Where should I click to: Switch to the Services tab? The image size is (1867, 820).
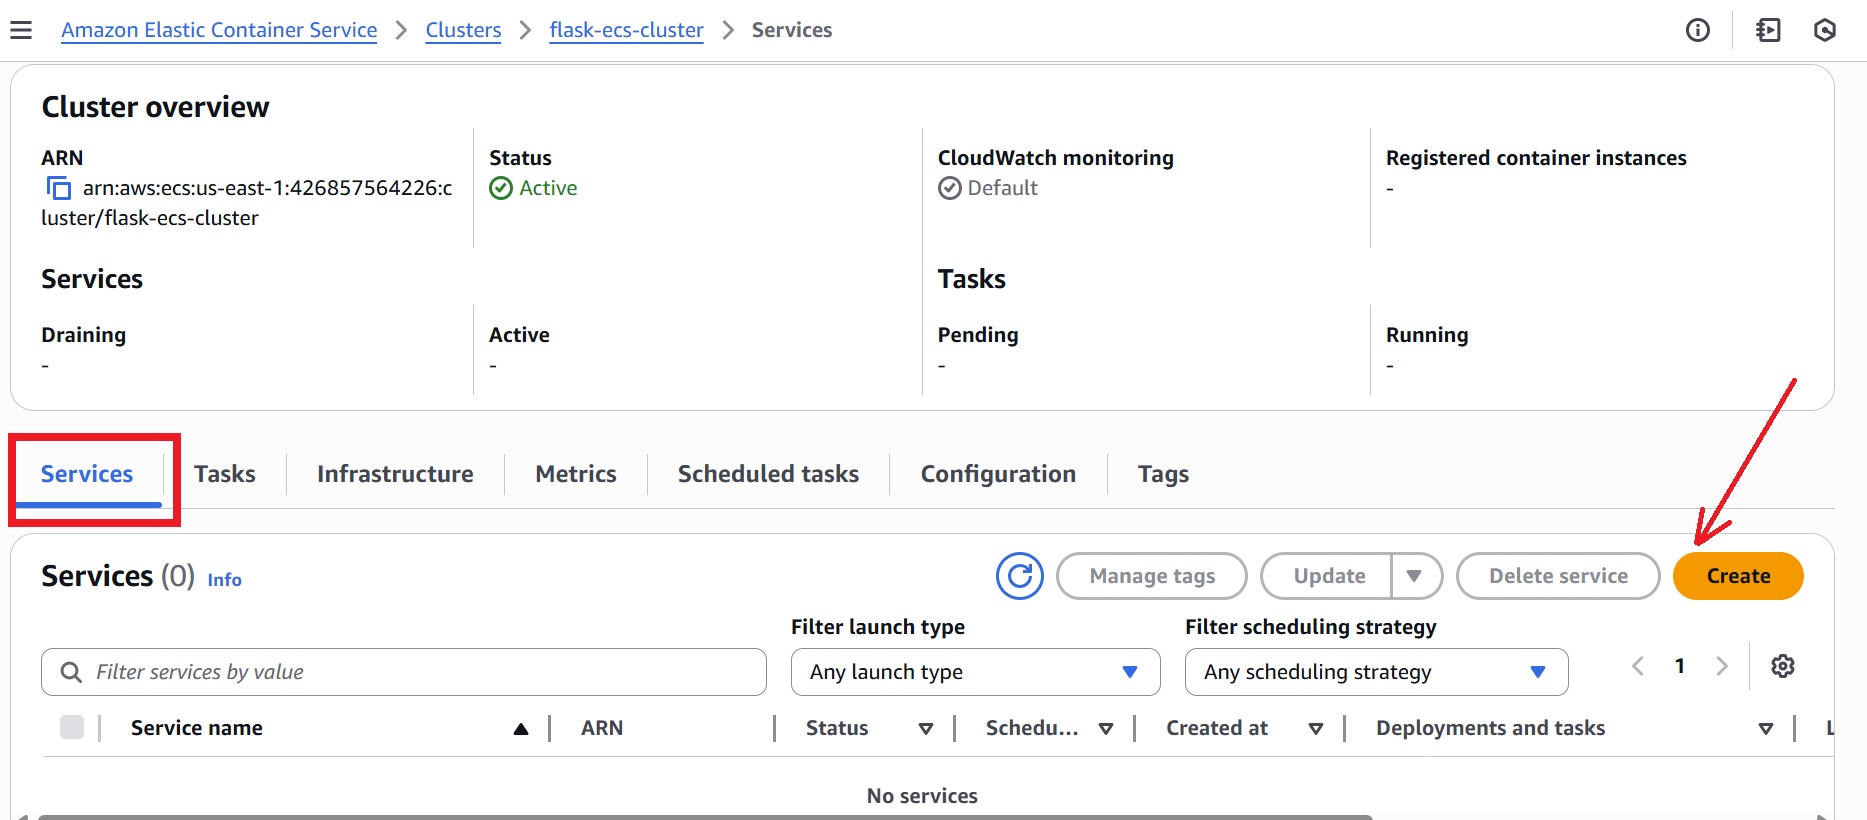[87, 474]
